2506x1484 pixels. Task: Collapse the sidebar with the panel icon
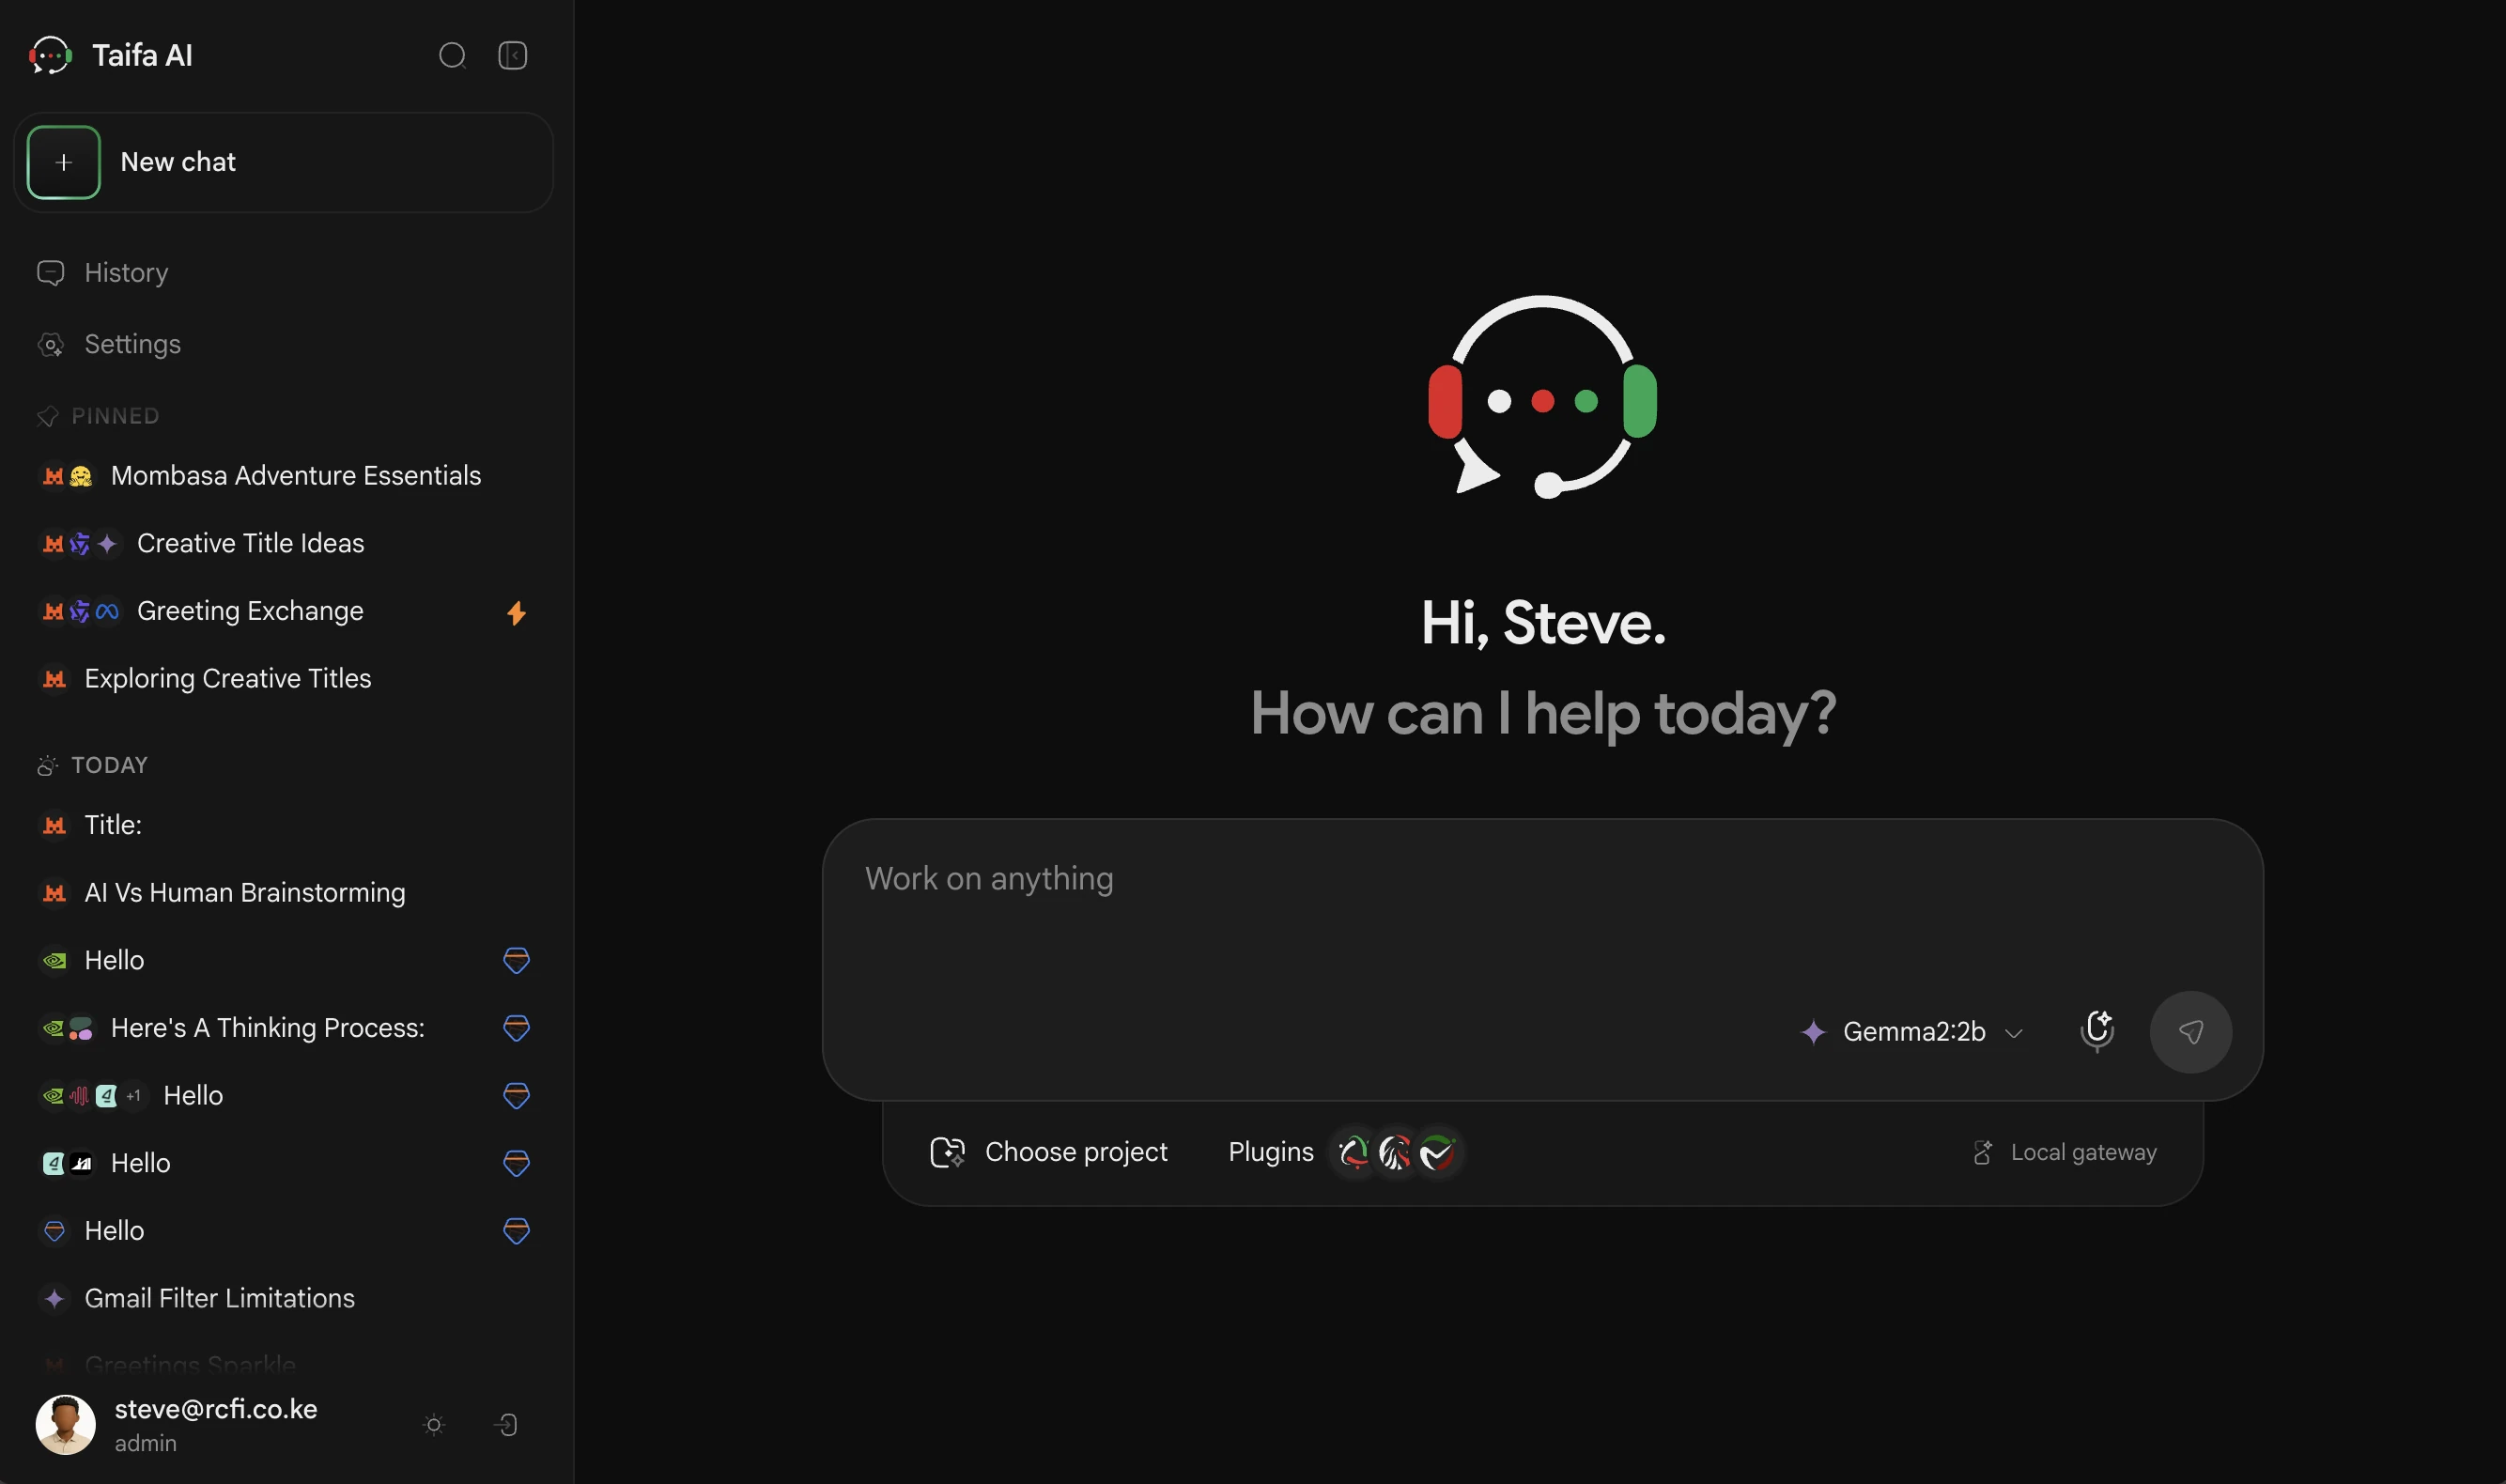(513, 55)
